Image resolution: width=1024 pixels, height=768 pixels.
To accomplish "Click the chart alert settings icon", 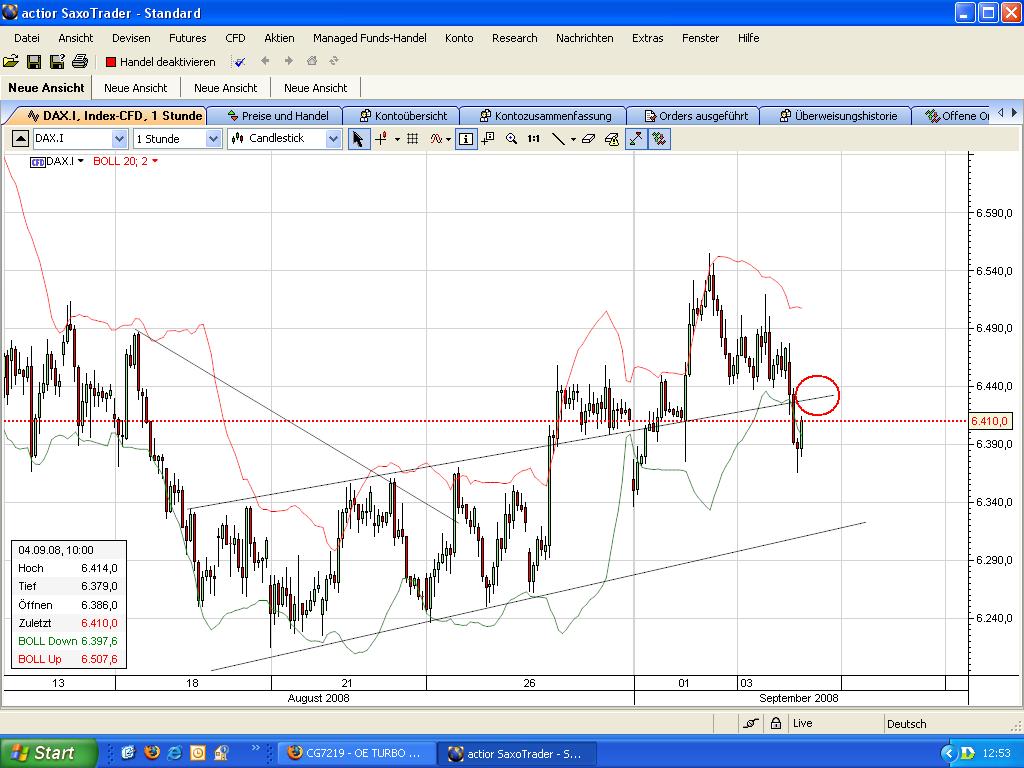I will (x=612, y=138).
